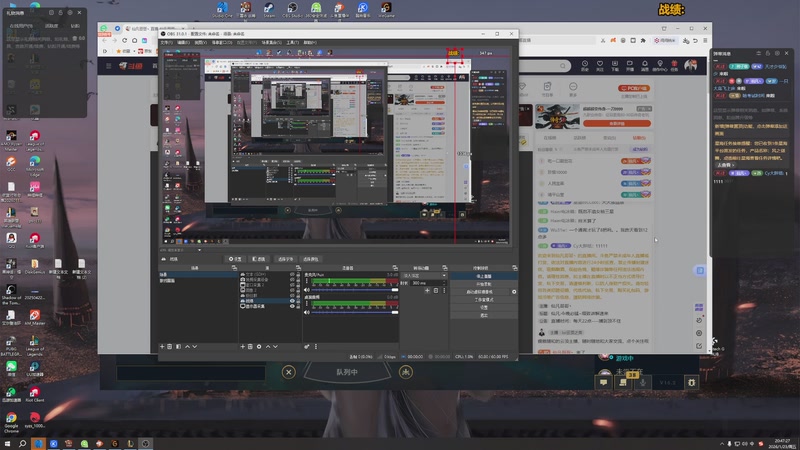
Task: Open user avatar on Douyu header
Action: click(690, 65)
